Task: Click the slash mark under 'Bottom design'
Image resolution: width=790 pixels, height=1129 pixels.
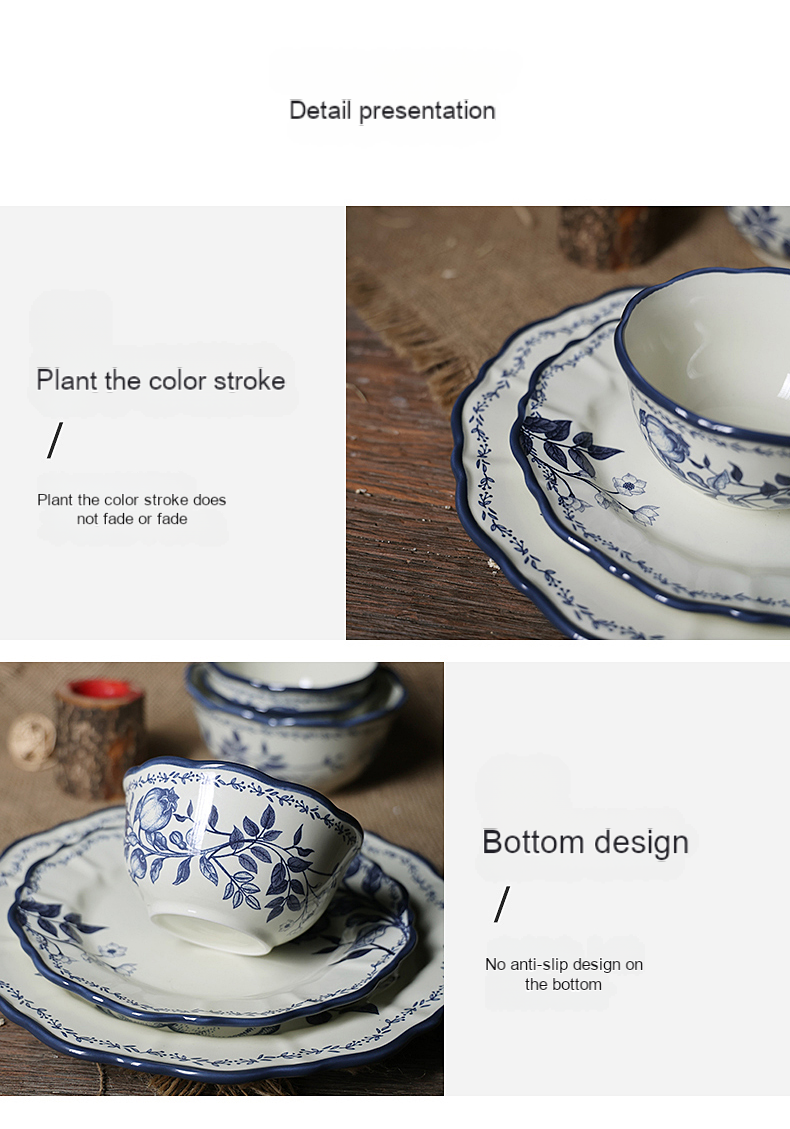Action: 502,904
